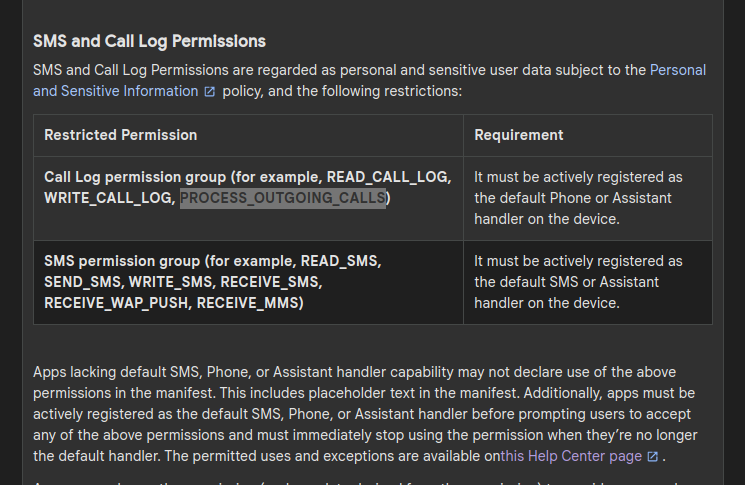Click the "SMS and Call Log Permissions" heading
This screenshot has width=745, height=485.
[x=149, y=41]
